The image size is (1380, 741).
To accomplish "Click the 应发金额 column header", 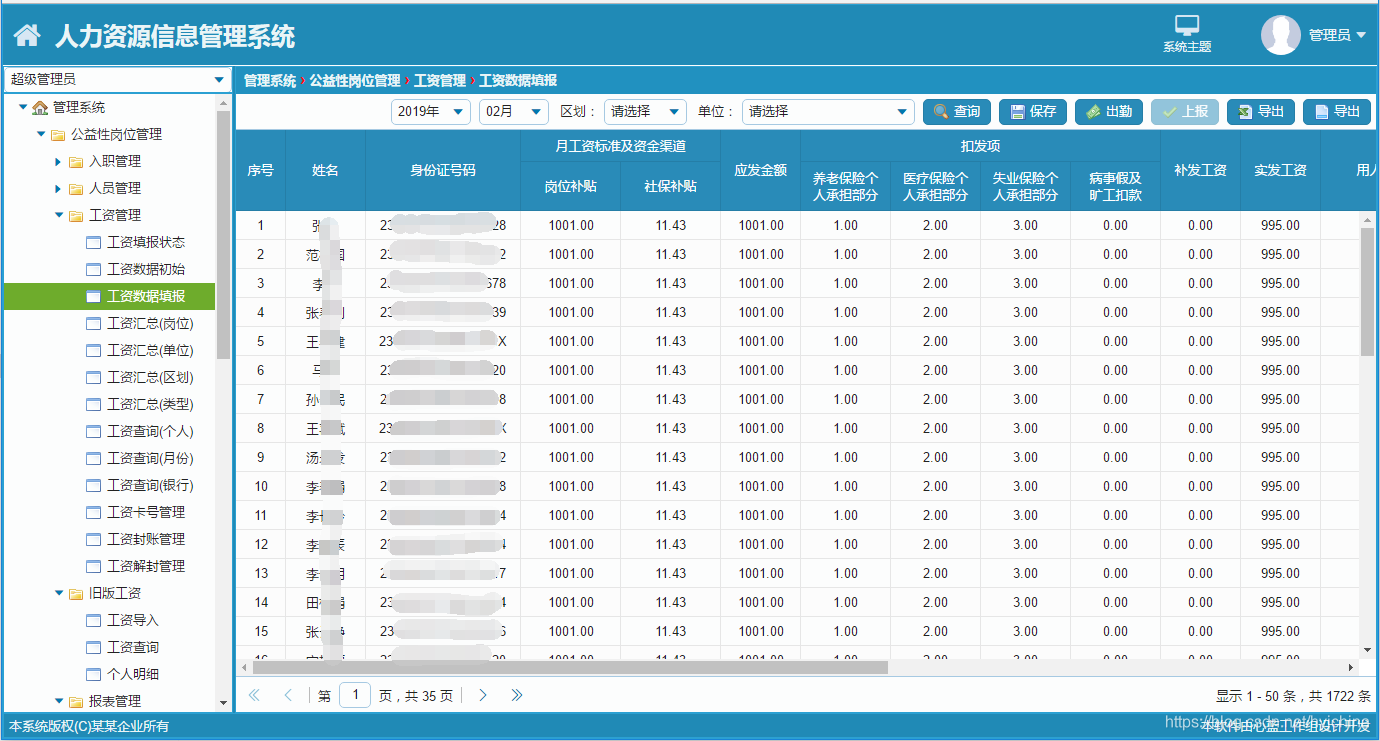I will coord(760,170).
